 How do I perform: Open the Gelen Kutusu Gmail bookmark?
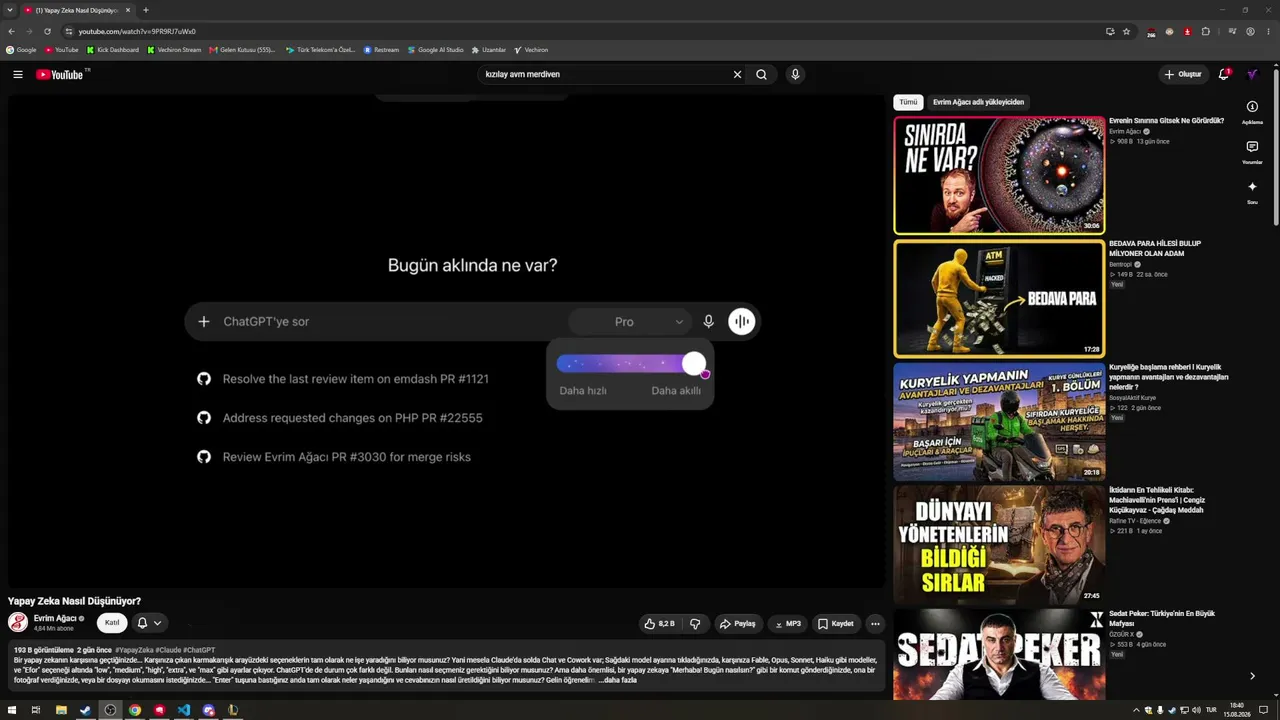point(242,49)
